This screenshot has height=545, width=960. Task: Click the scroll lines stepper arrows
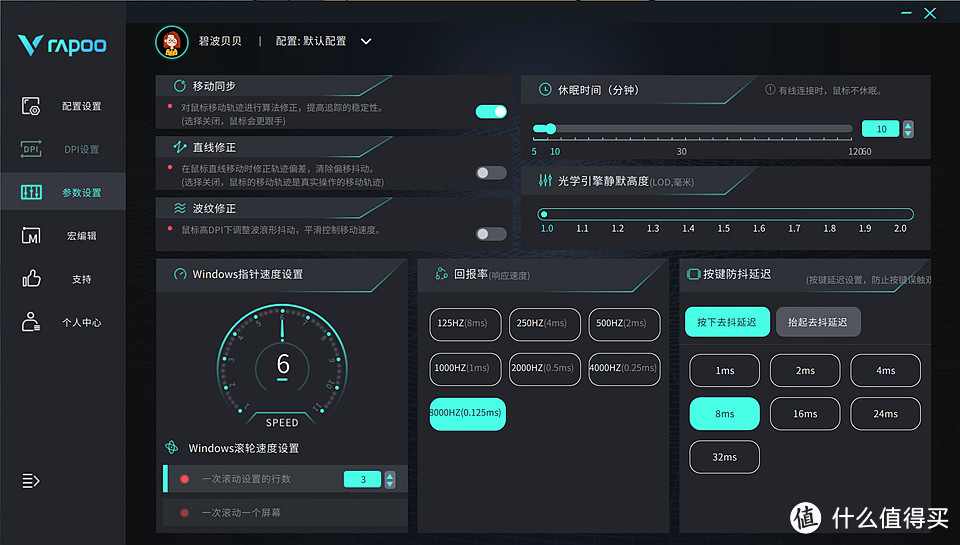(390, 479)
